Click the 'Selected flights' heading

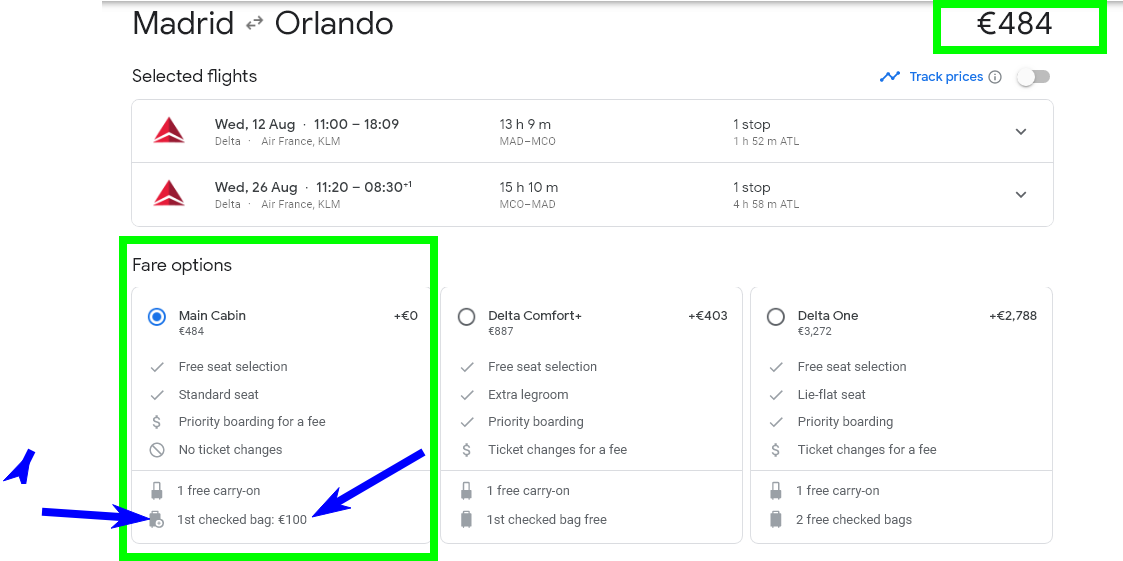[194, 76]
